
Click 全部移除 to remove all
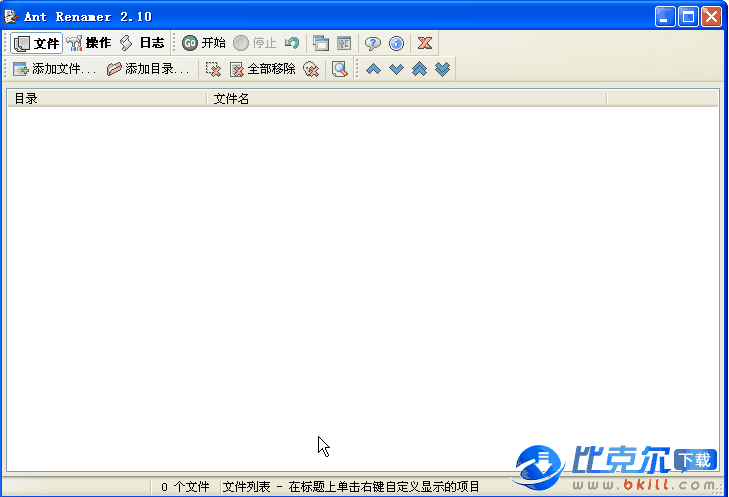[x=263, y=69]
